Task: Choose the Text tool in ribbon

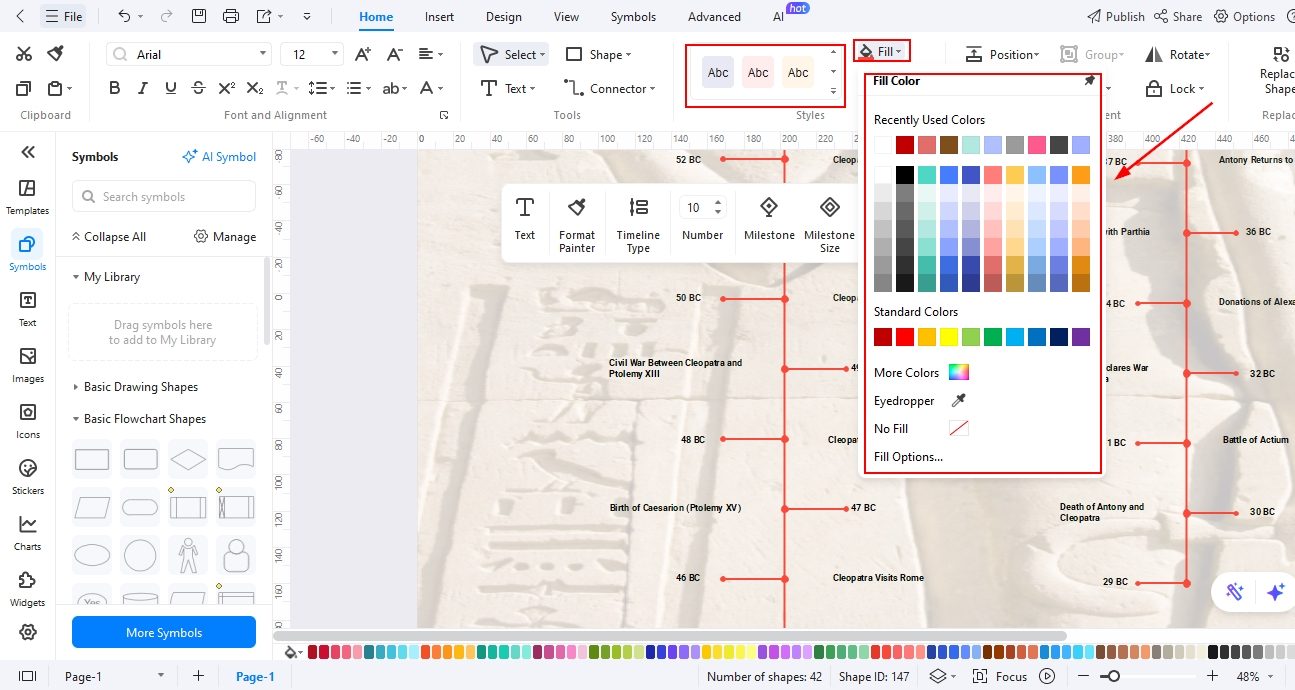Action: click(510, 88)
